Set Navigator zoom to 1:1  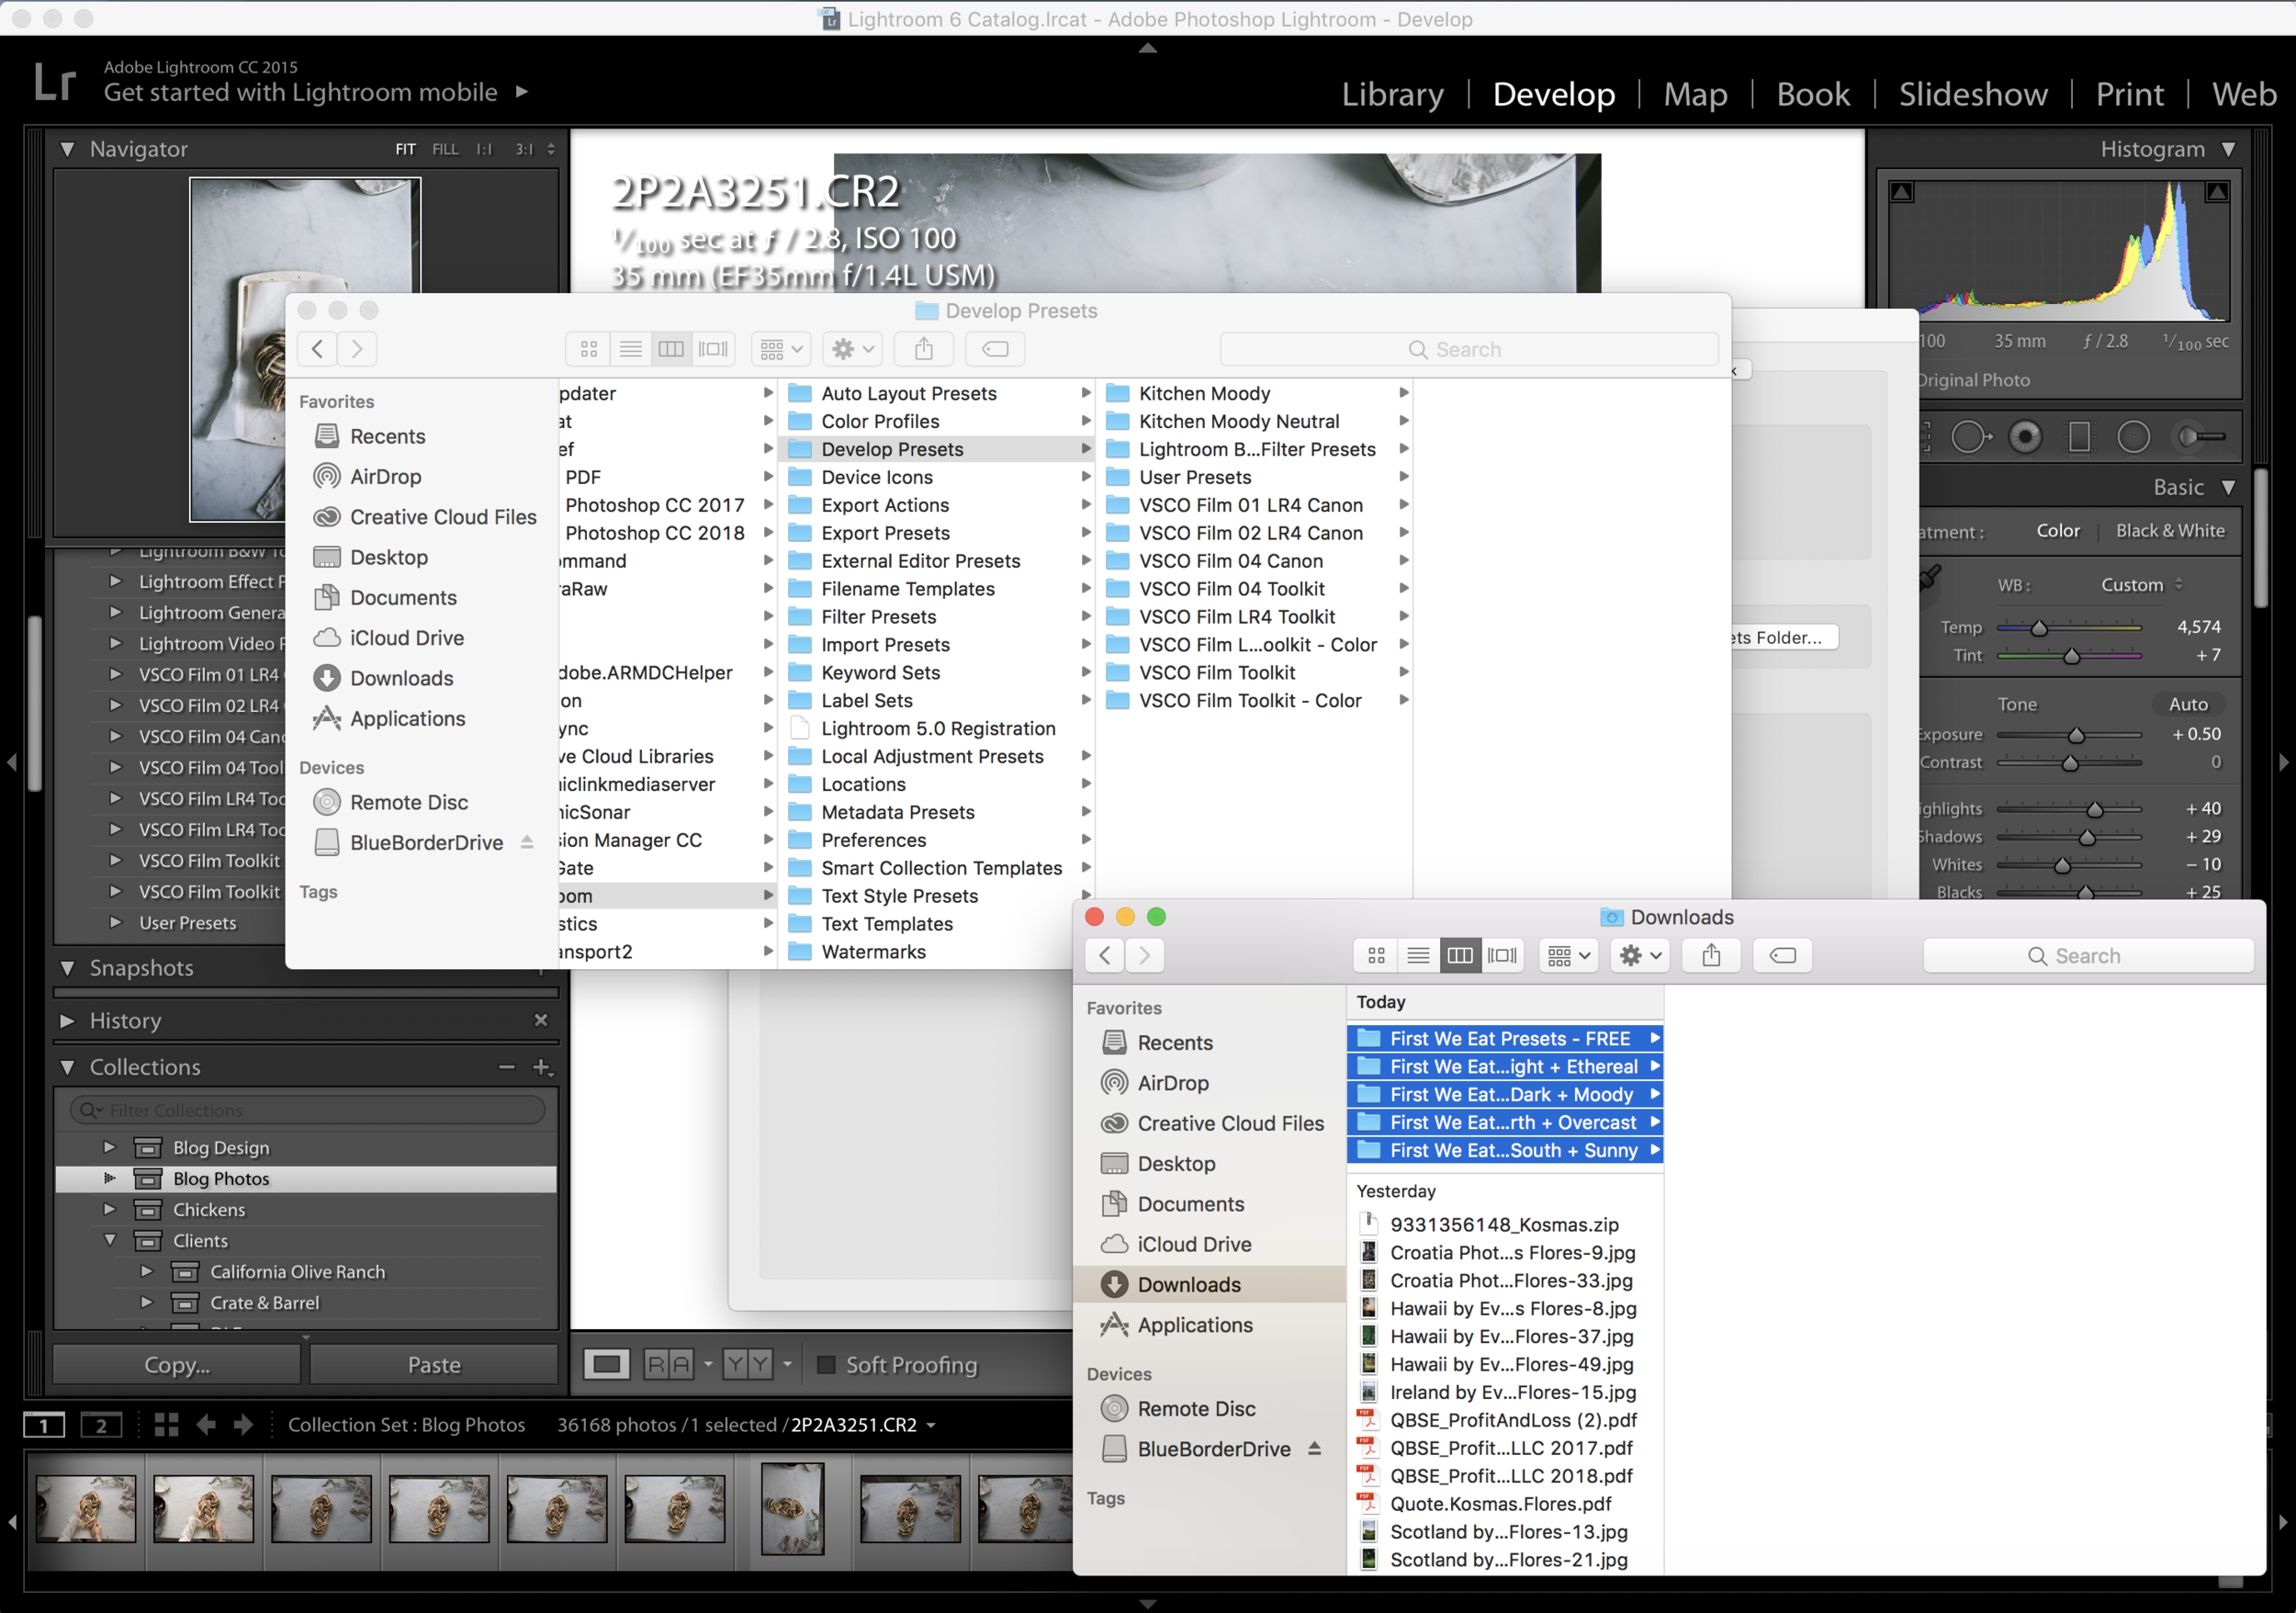click(484, 149)
